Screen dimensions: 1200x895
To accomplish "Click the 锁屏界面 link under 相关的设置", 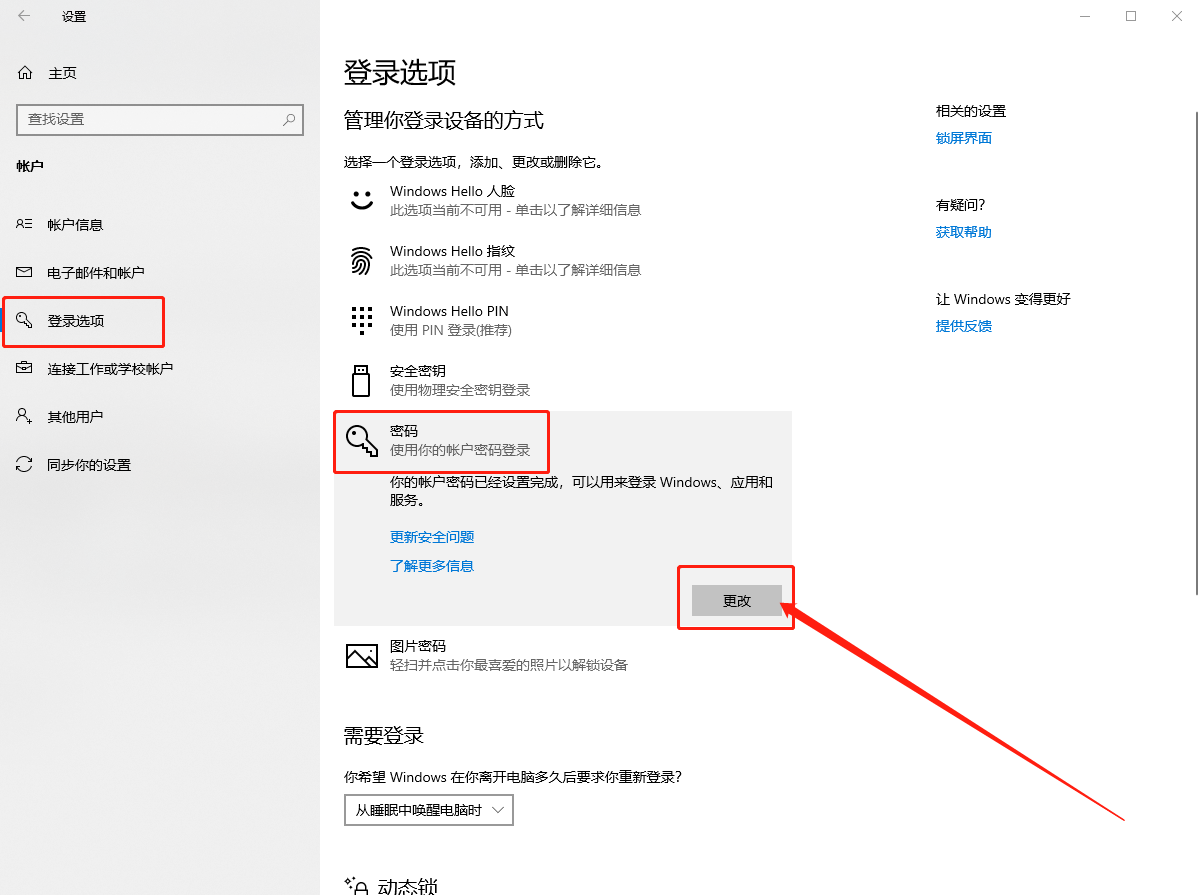I will point(963,137).
